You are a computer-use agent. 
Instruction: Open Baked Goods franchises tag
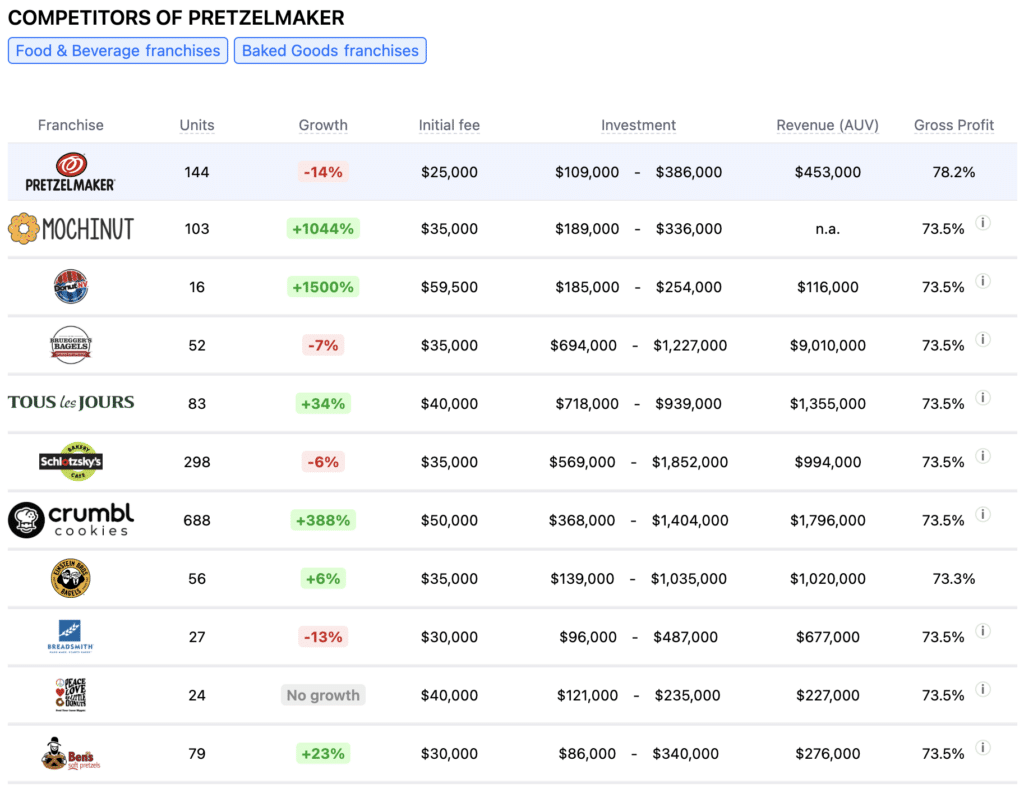tap(330, 51)
